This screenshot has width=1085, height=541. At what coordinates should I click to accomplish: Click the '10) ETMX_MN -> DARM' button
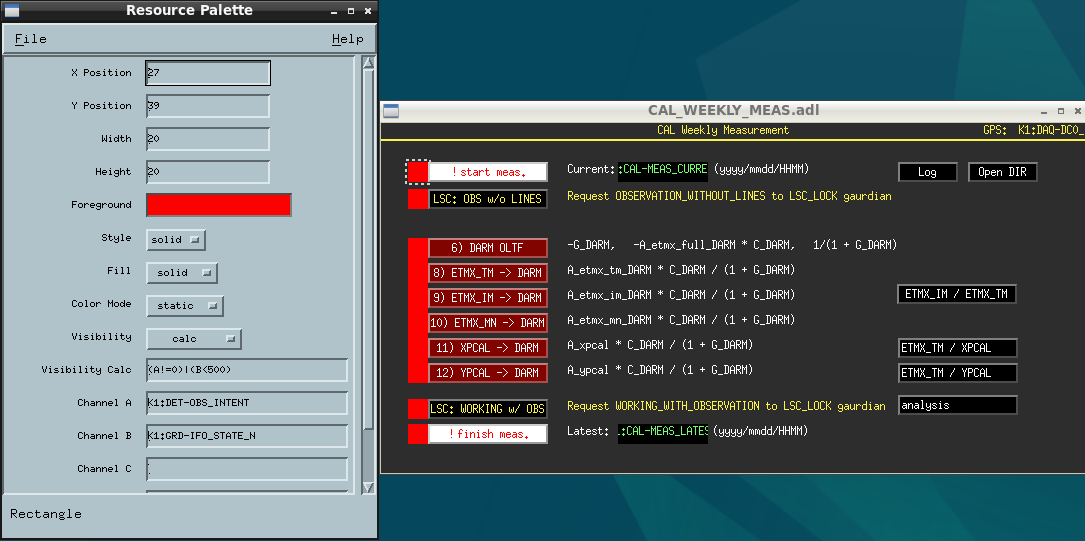pyautogui.click(x=488, y=322)
